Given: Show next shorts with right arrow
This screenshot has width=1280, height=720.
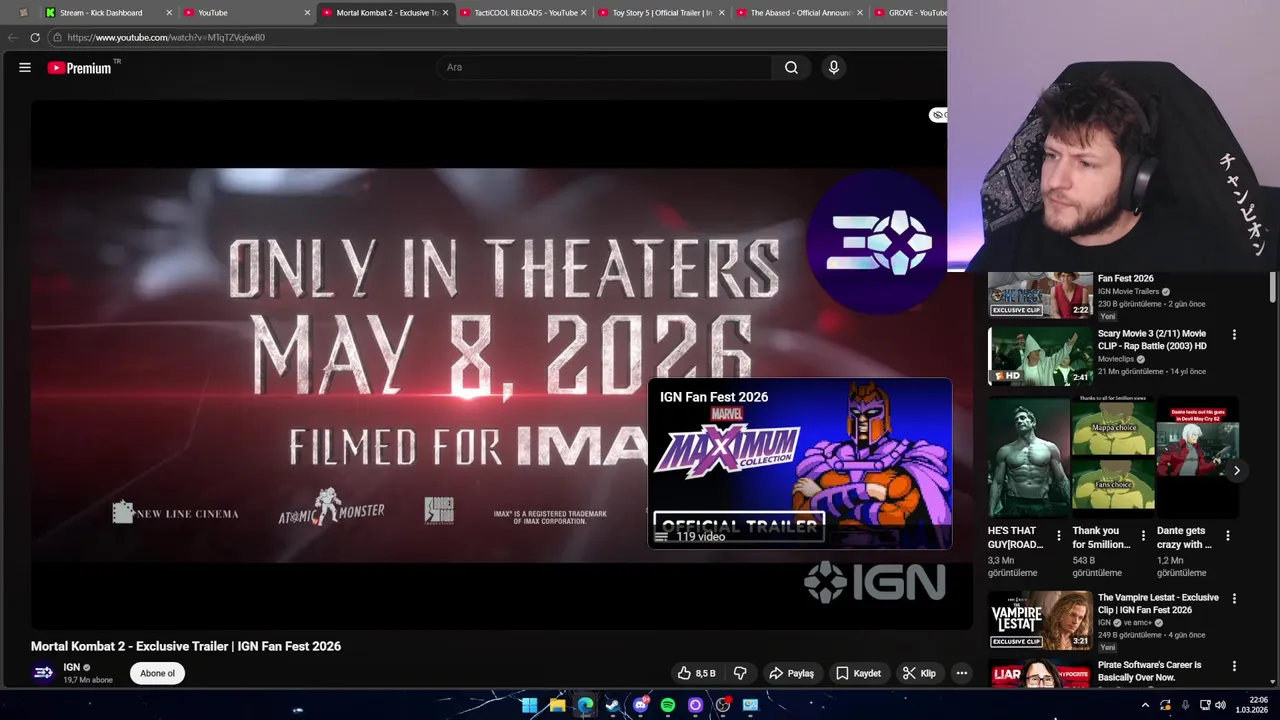Looking at the screenshot, I should click(1237, 470).
